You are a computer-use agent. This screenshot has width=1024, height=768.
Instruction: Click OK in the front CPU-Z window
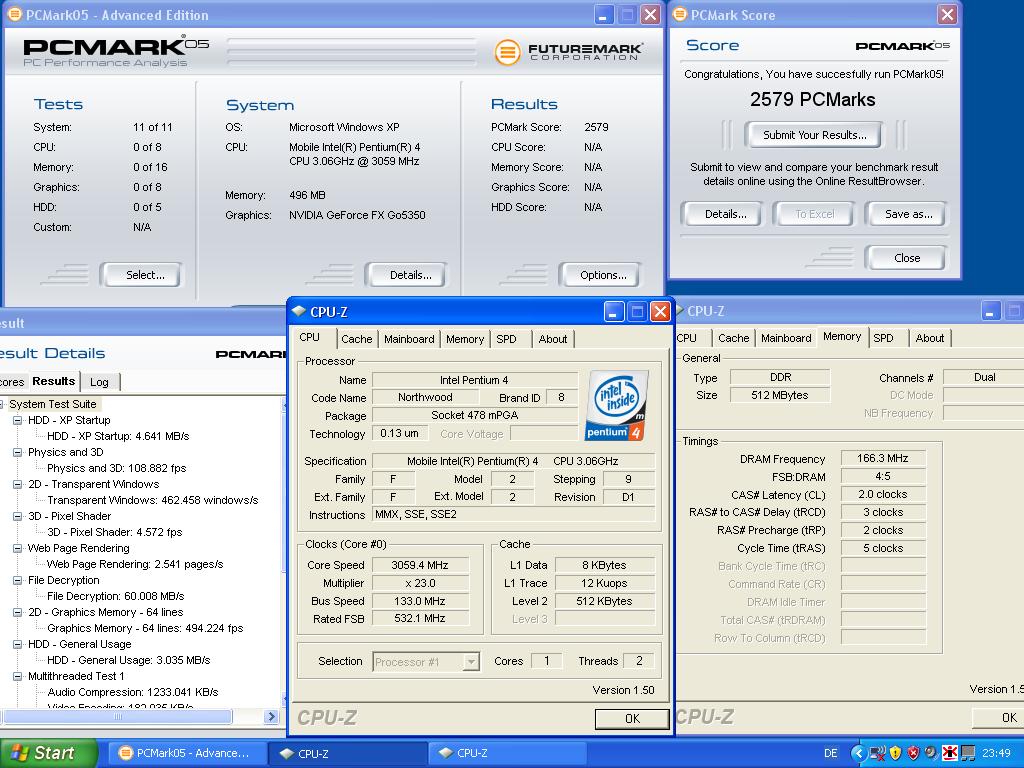(x=632, y=718)
